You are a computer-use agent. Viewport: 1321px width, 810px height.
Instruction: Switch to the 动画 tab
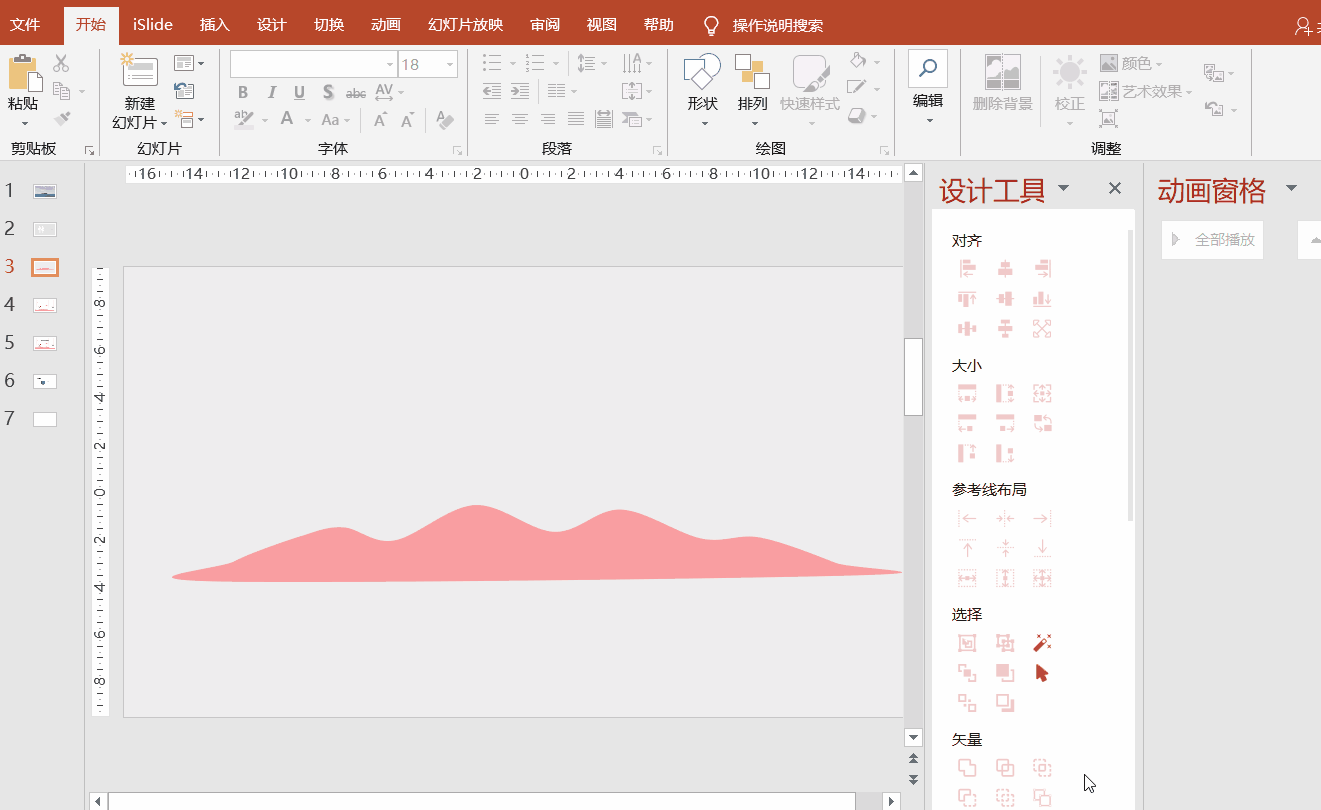click(385, 25)
